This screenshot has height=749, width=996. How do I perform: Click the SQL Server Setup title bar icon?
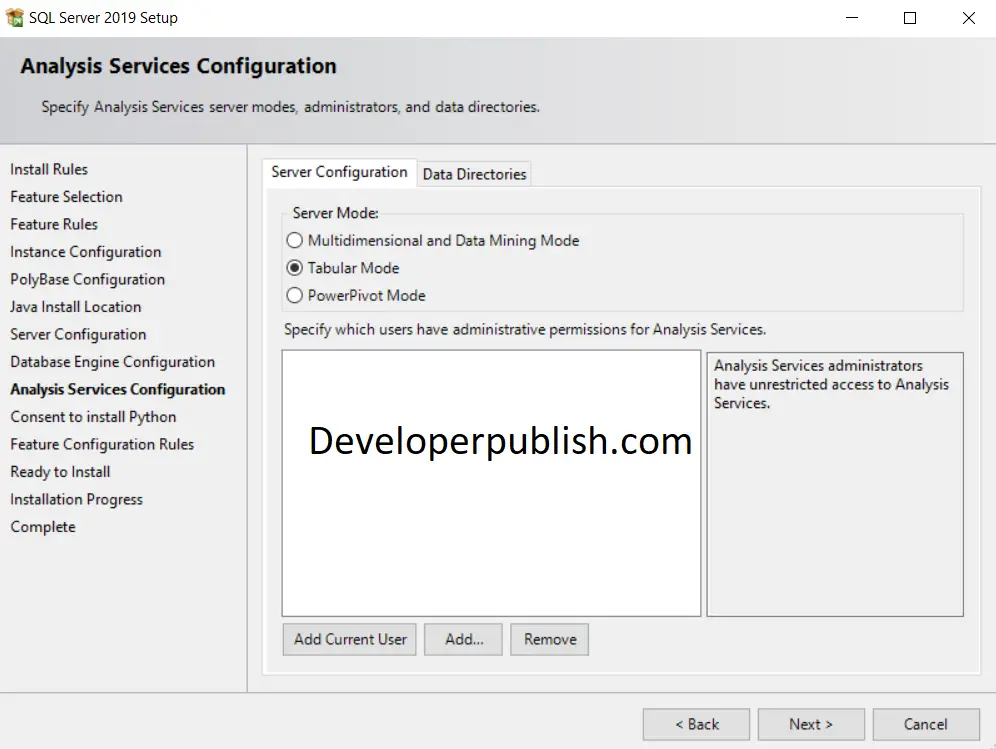14,17
